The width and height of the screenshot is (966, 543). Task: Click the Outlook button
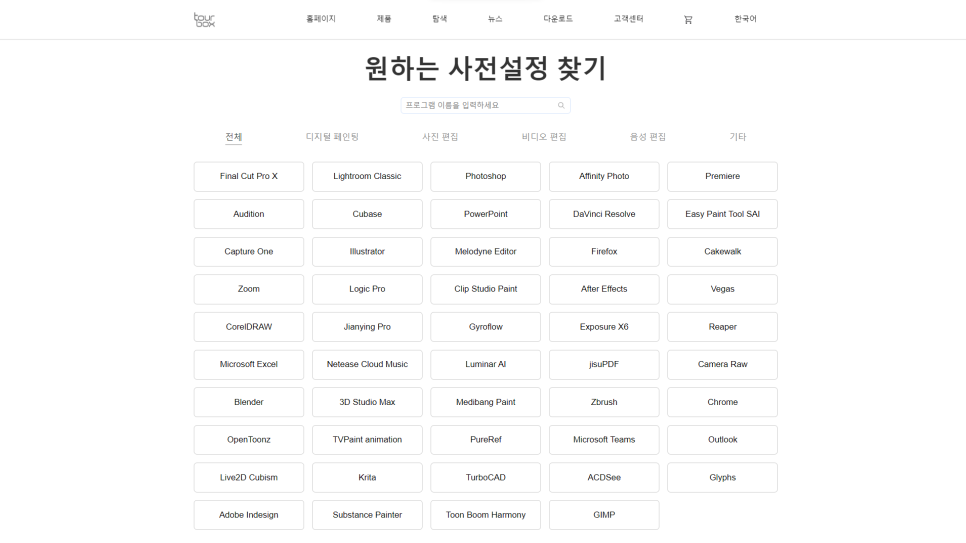click(x=722, y=440)
